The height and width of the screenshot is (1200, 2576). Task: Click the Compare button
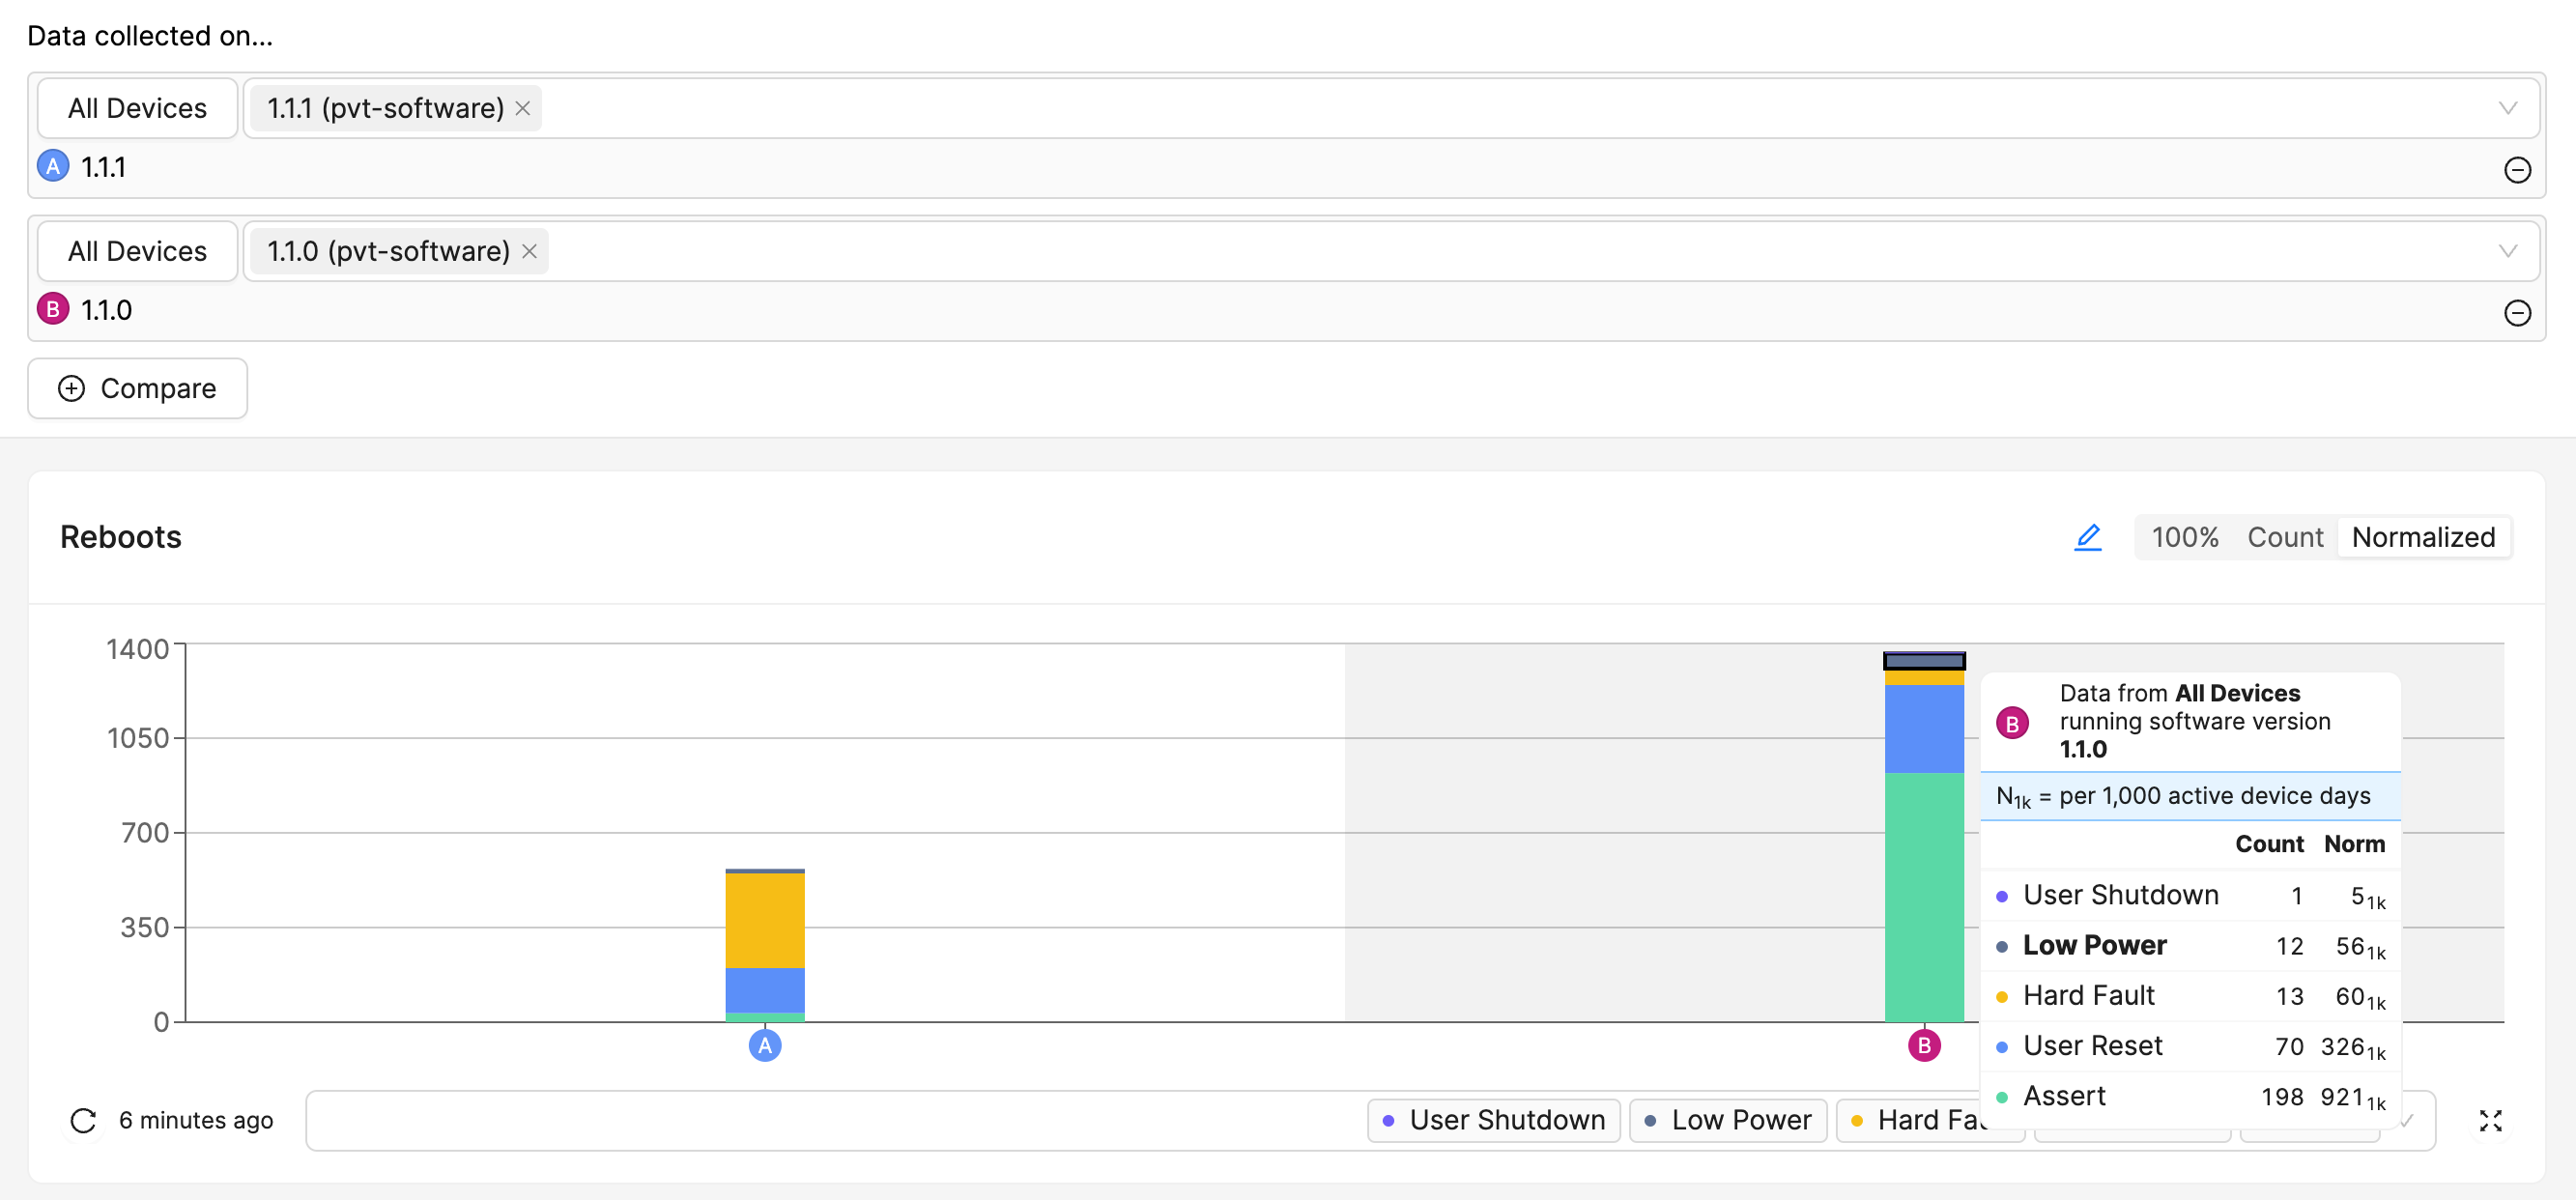(137, 388)
